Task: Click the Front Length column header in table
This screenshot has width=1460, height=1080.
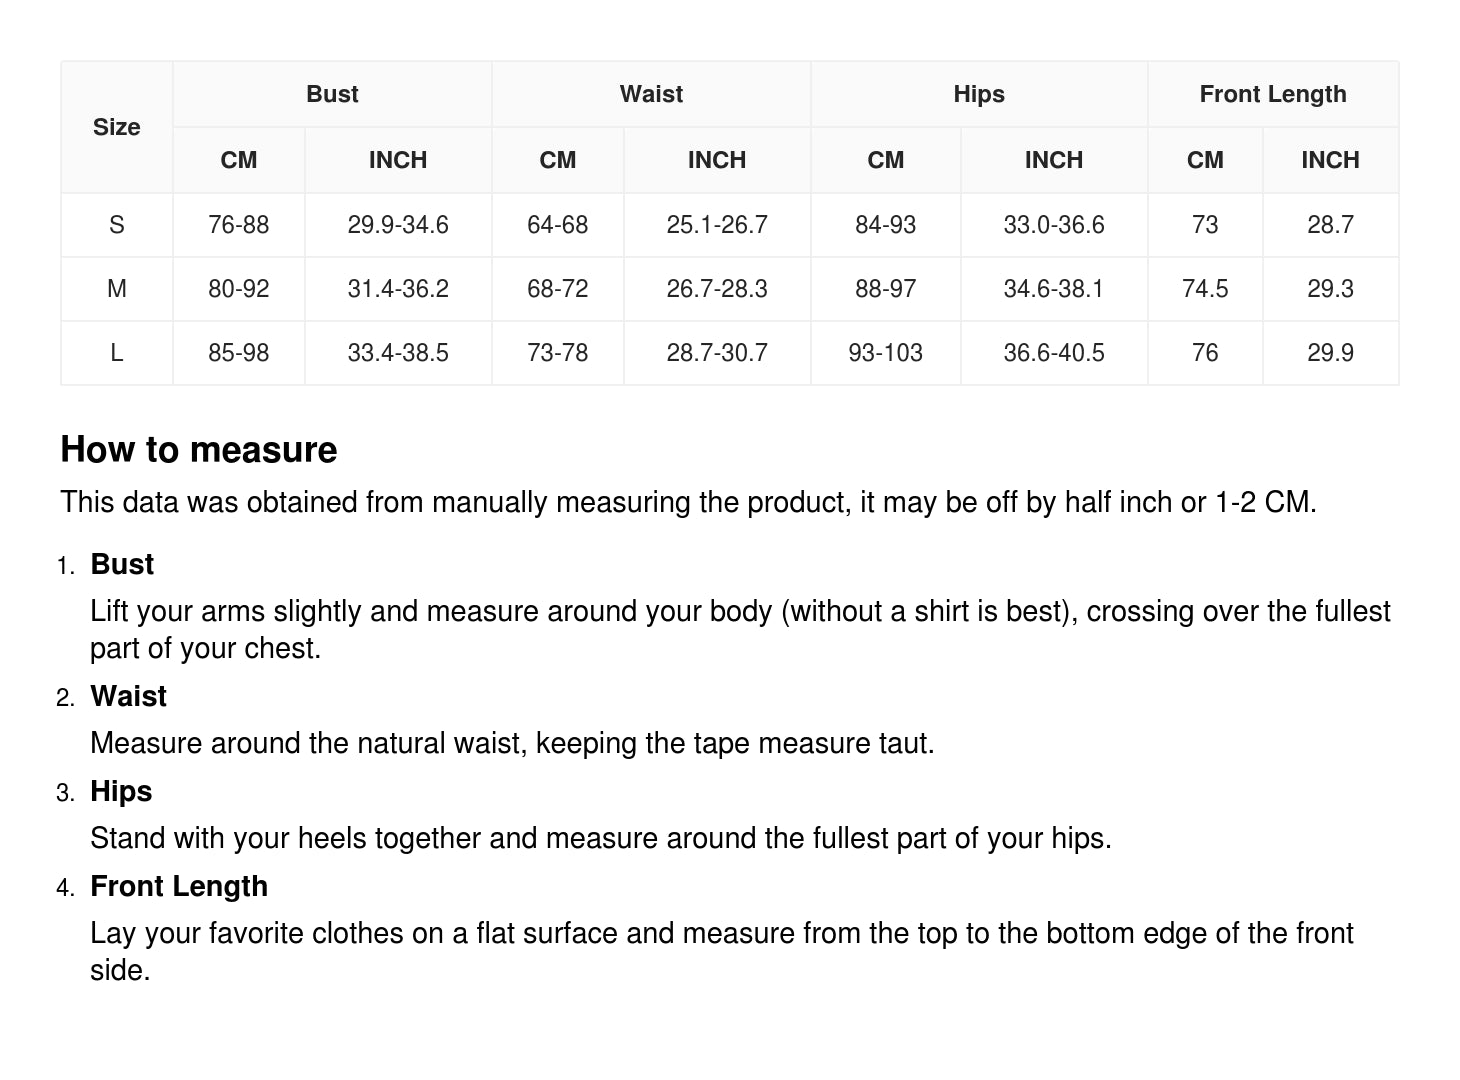Action: pos(1272,94)
